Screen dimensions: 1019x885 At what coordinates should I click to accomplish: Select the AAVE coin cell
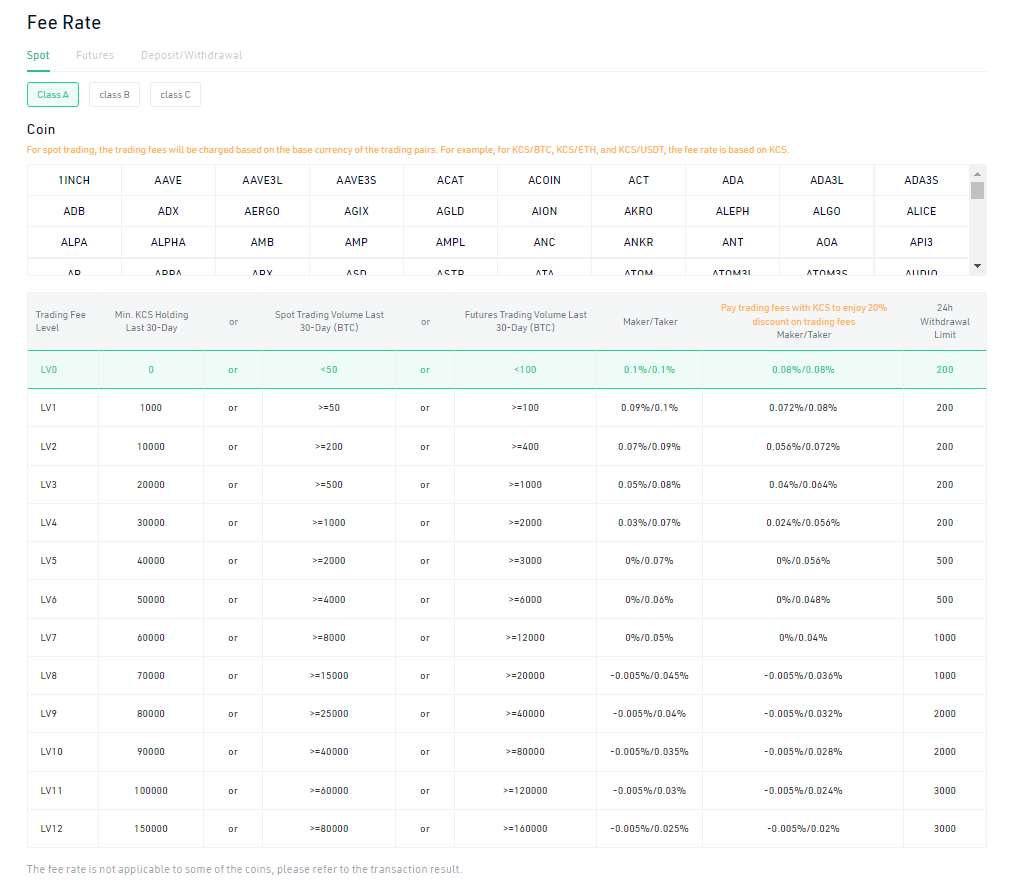(x=168, y=180)
